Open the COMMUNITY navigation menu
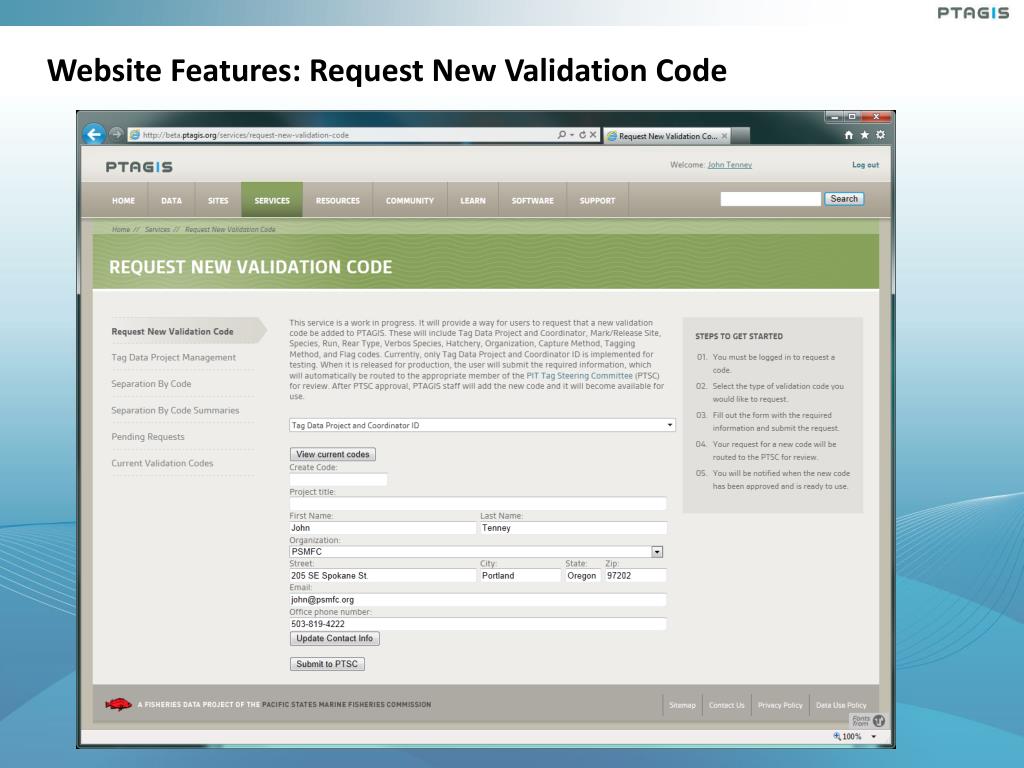 coord(409,200)
